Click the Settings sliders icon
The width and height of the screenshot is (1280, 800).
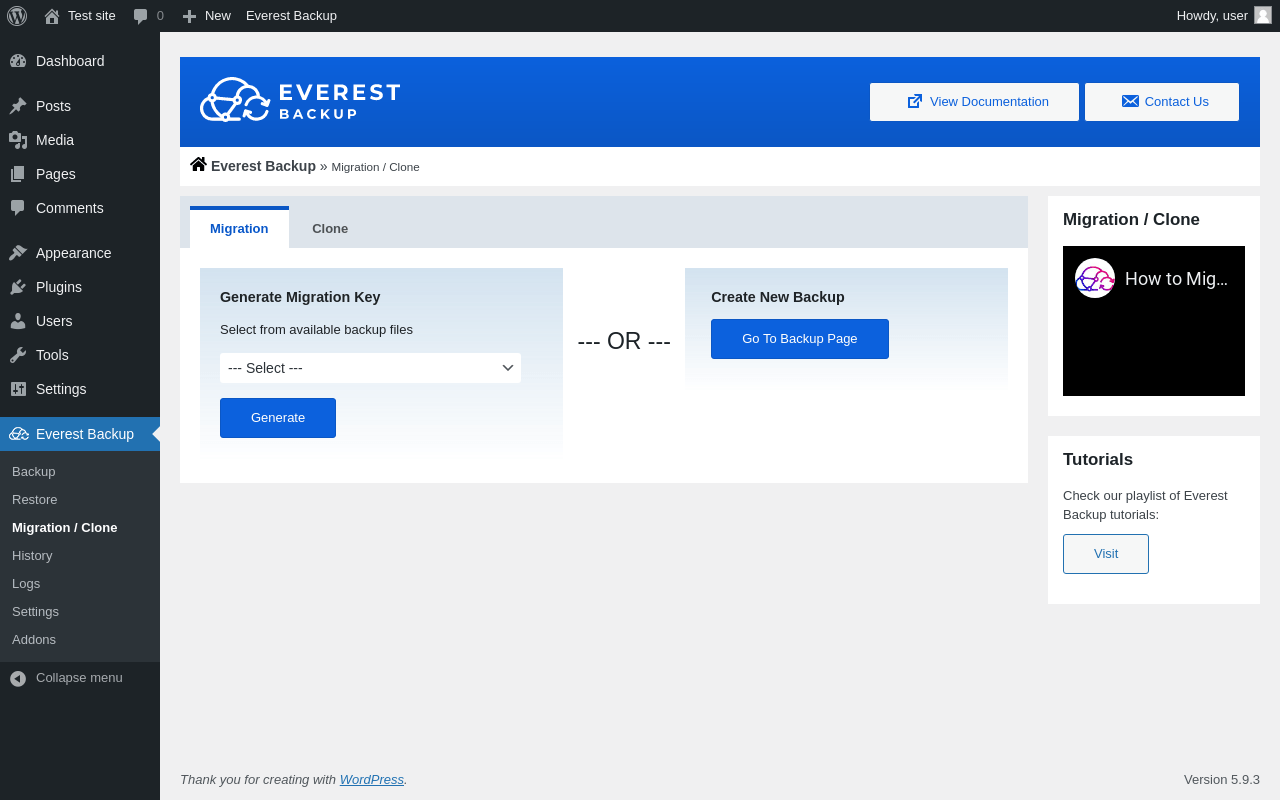(x=18, y=389)
